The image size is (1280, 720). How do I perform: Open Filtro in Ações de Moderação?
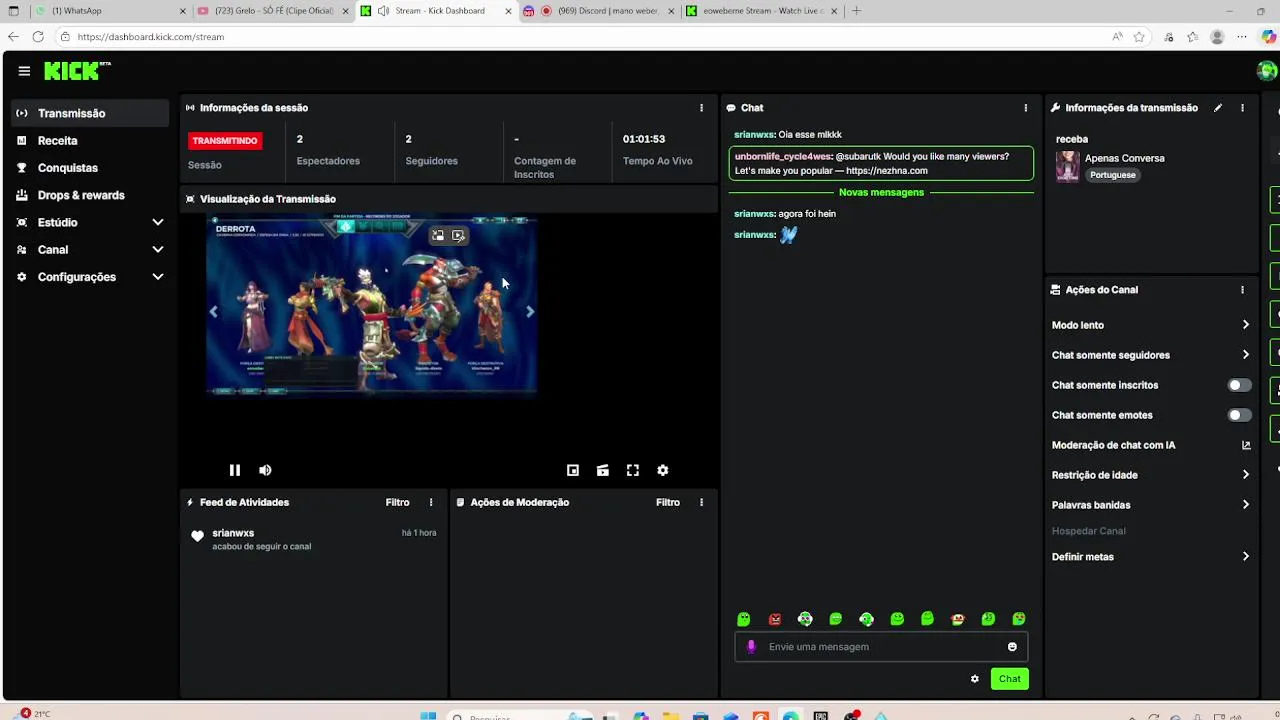[x=668, y=503]
